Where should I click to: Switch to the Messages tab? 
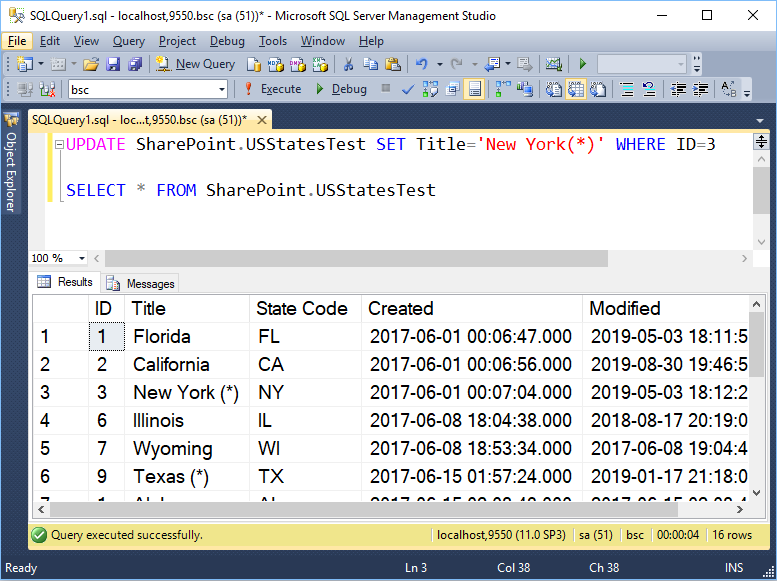[140, 284]
